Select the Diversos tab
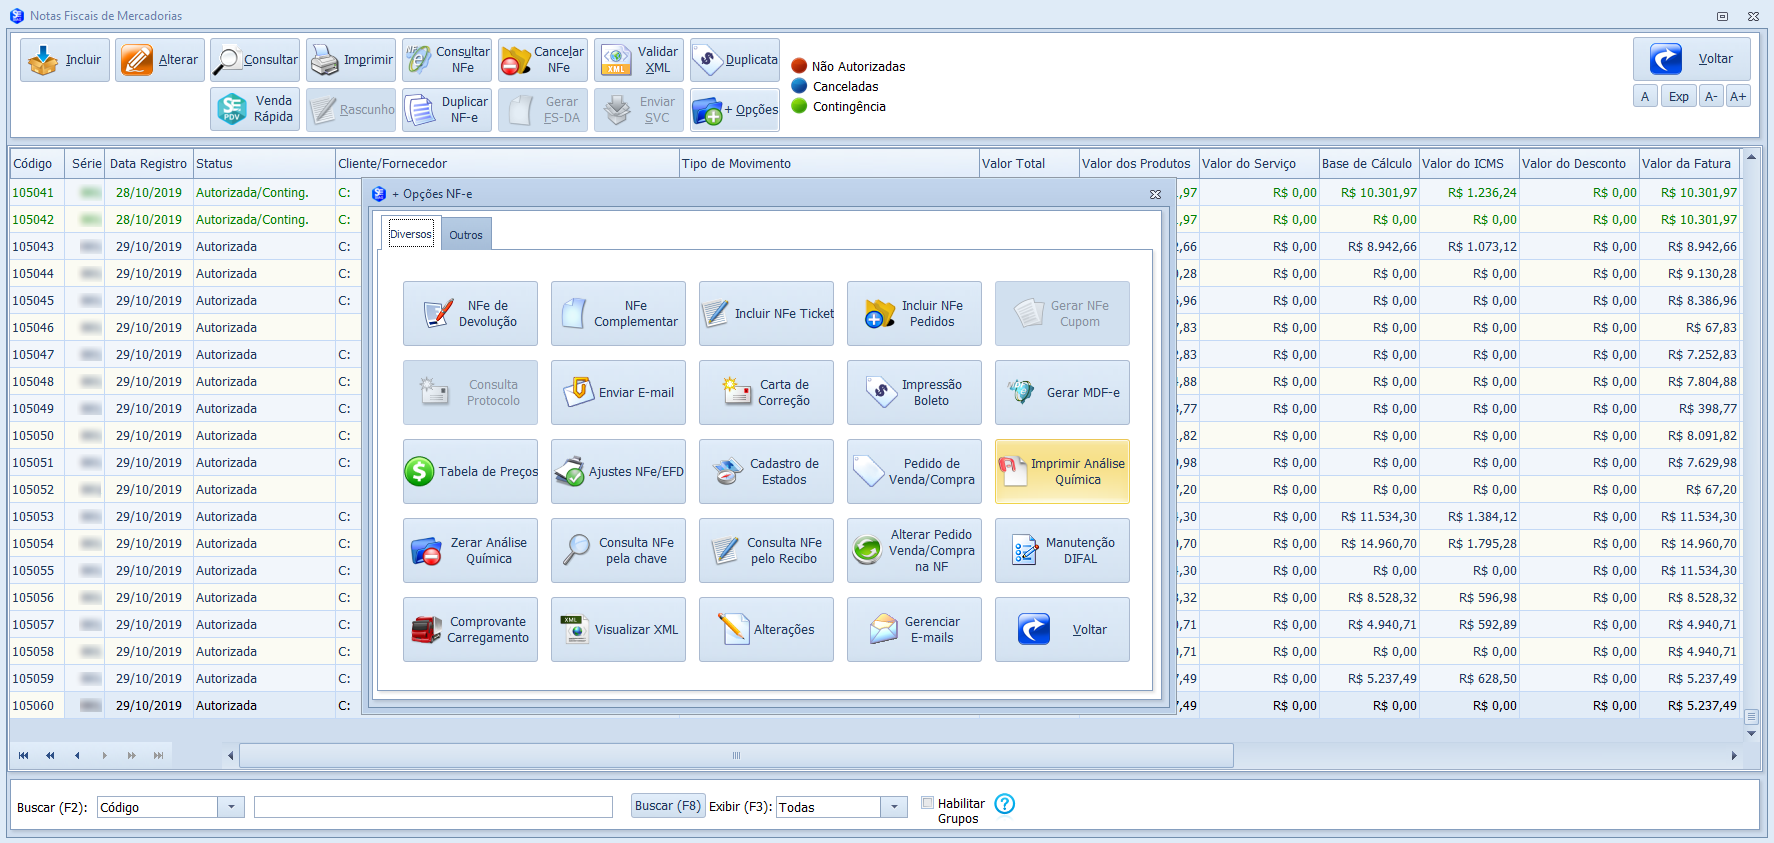Viewport: 1774px width, 843px height. click(411, 234)
